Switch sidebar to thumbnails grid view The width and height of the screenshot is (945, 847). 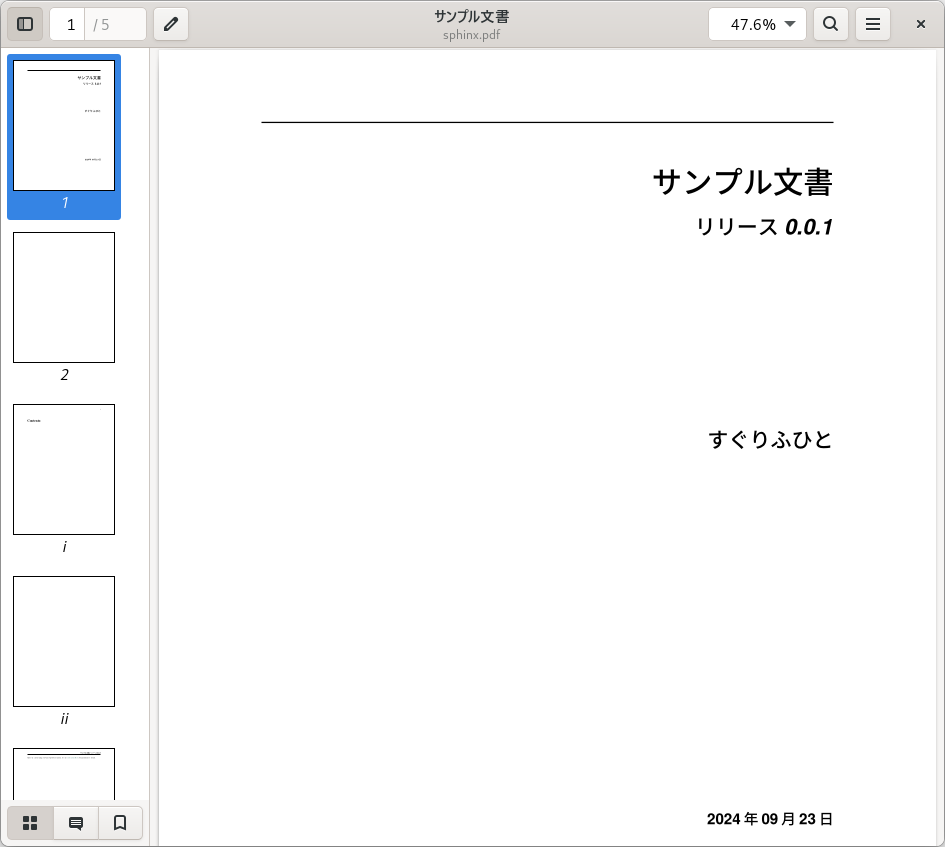pos(30,823)
